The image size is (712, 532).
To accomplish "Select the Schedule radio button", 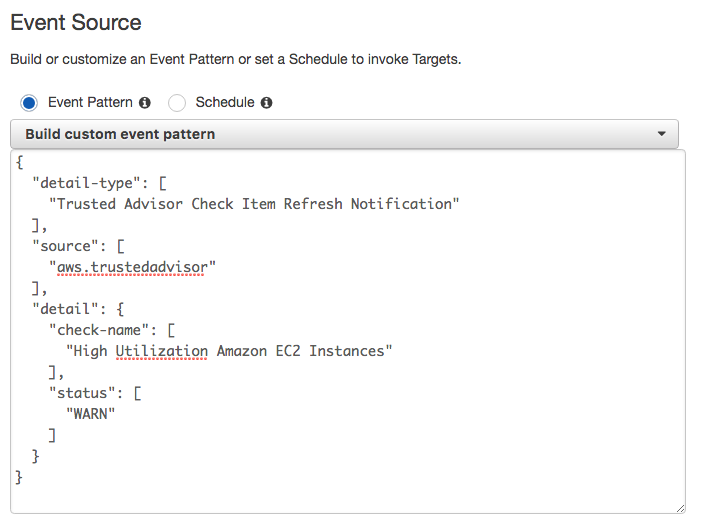I will pos(177,103).
